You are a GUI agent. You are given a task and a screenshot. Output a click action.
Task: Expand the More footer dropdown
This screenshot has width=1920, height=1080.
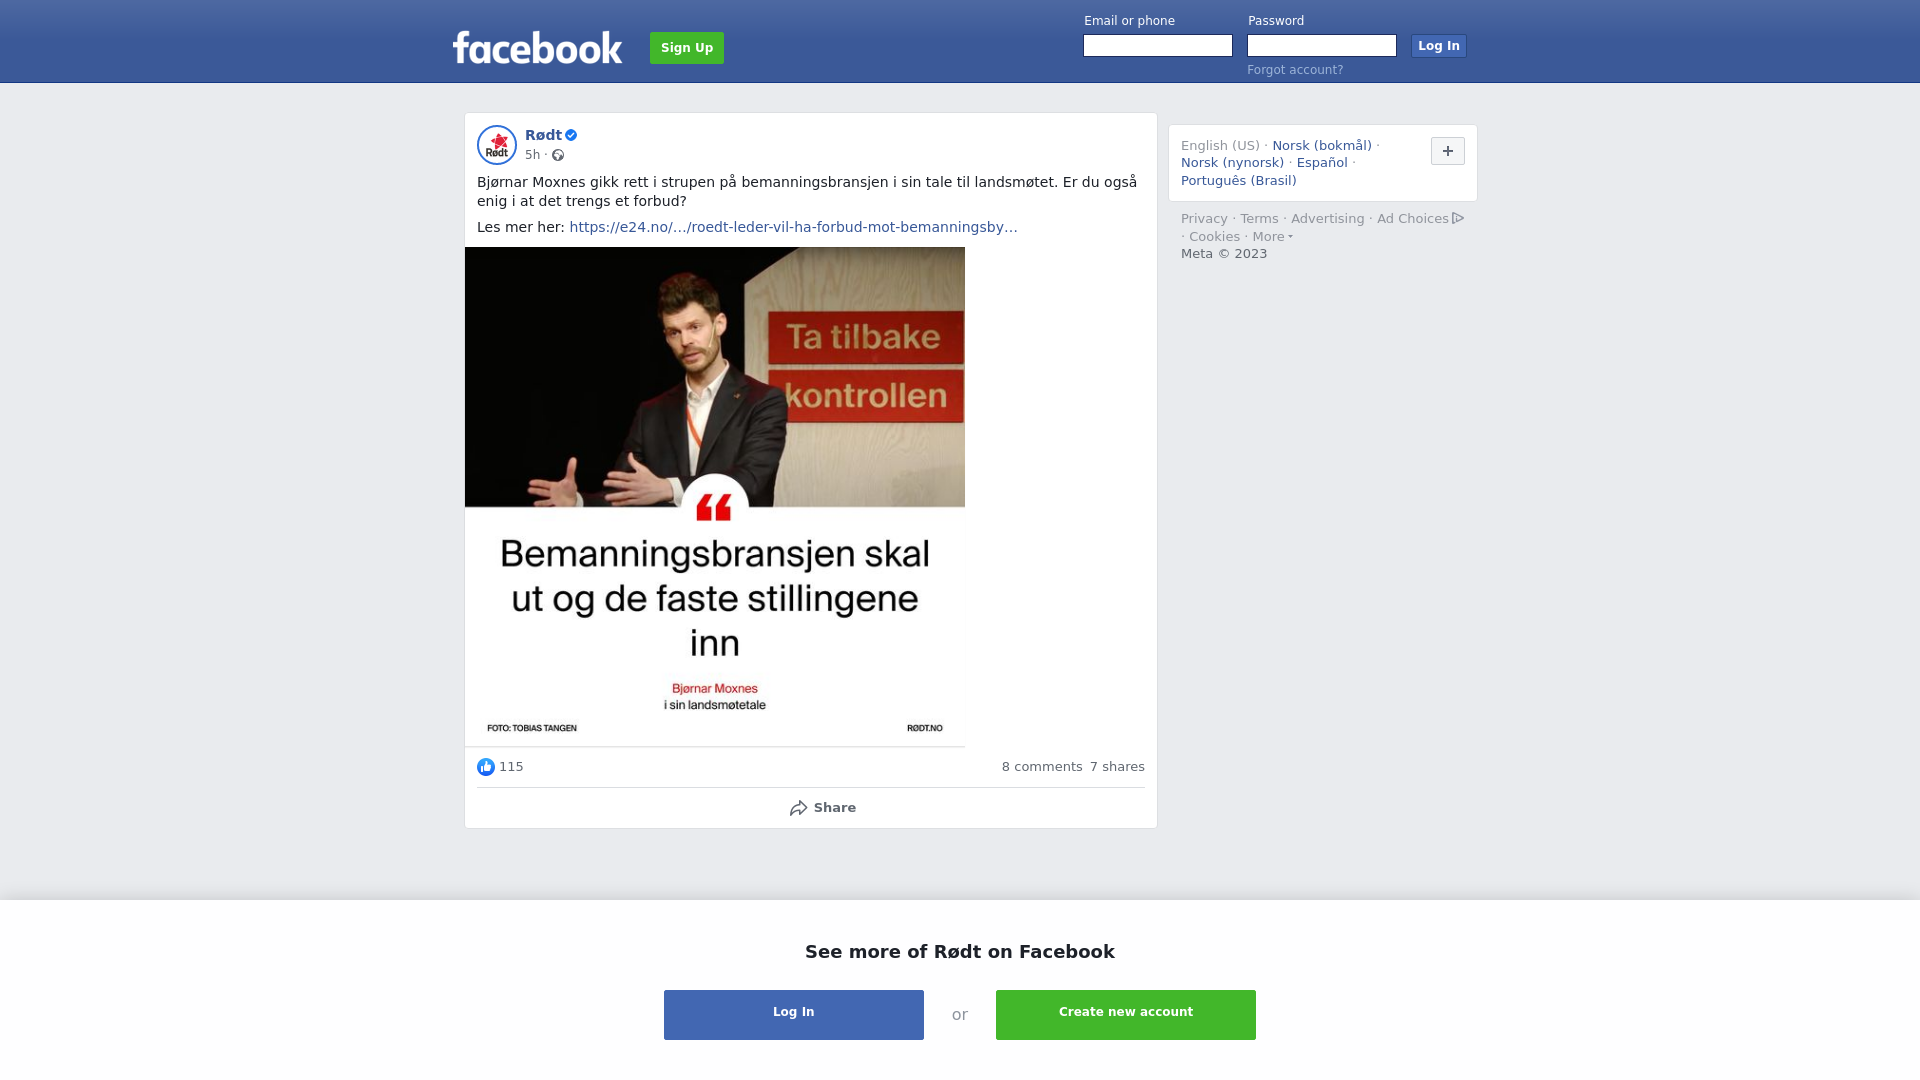click(1272, 237)
